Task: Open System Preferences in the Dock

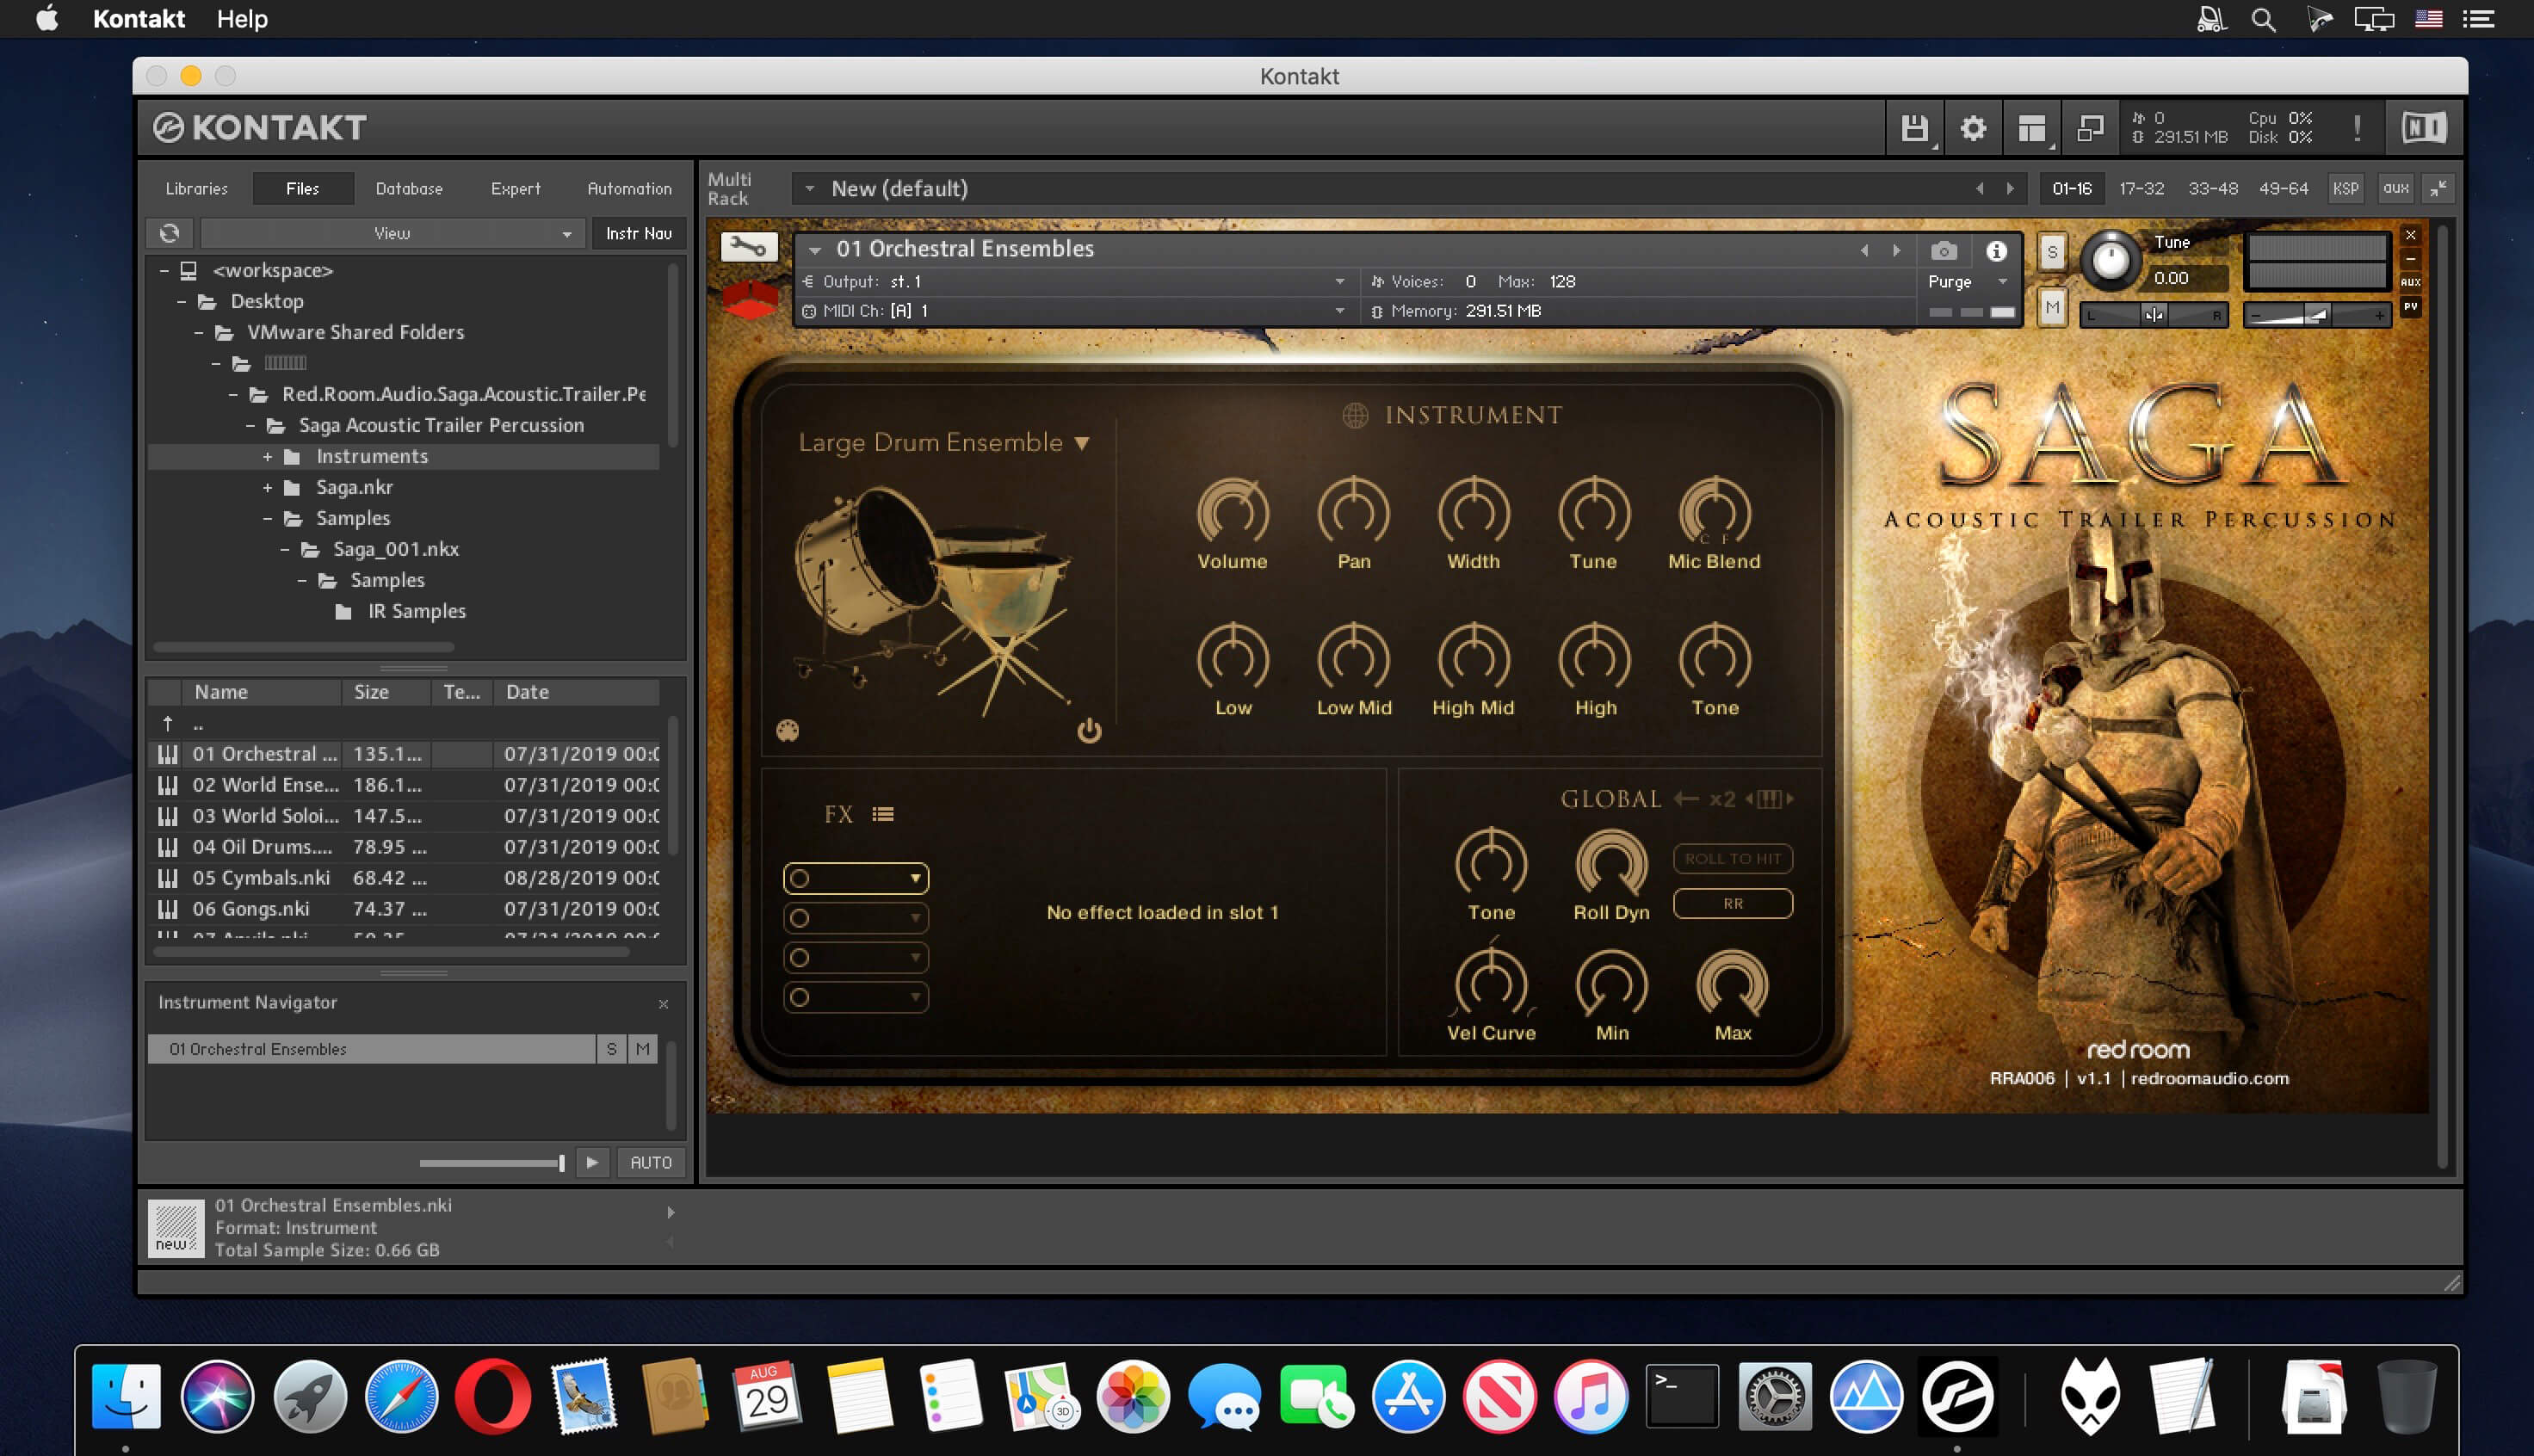Action: click(x=1774, y=1396)
